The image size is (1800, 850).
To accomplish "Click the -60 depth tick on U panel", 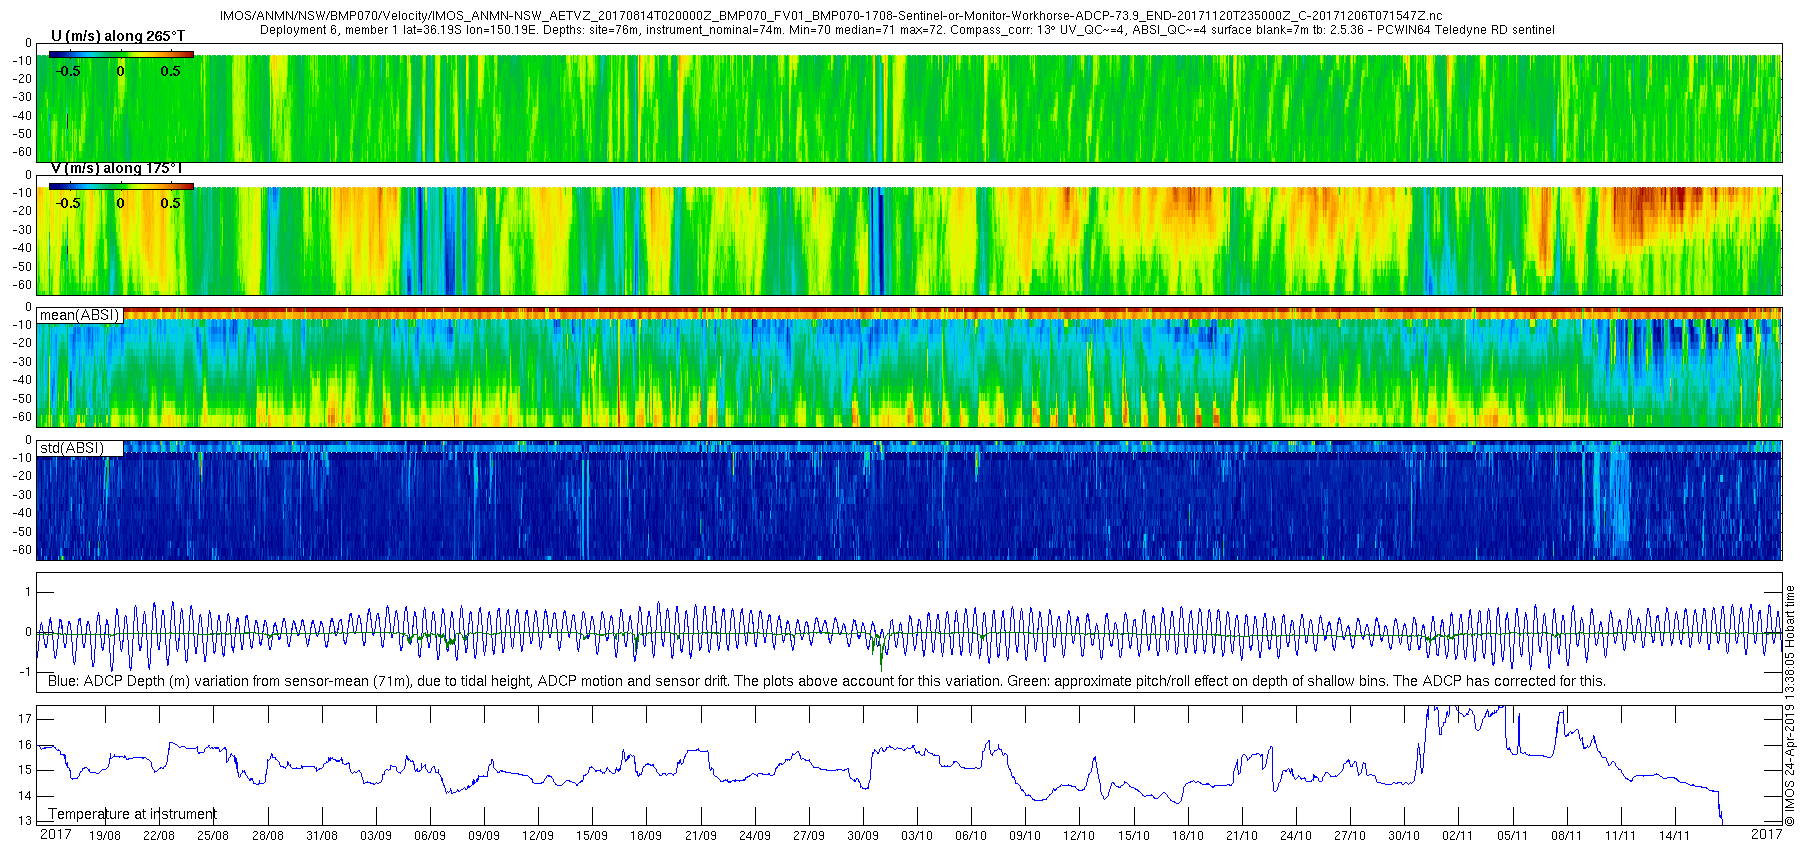I will click(x=22, y=152).
